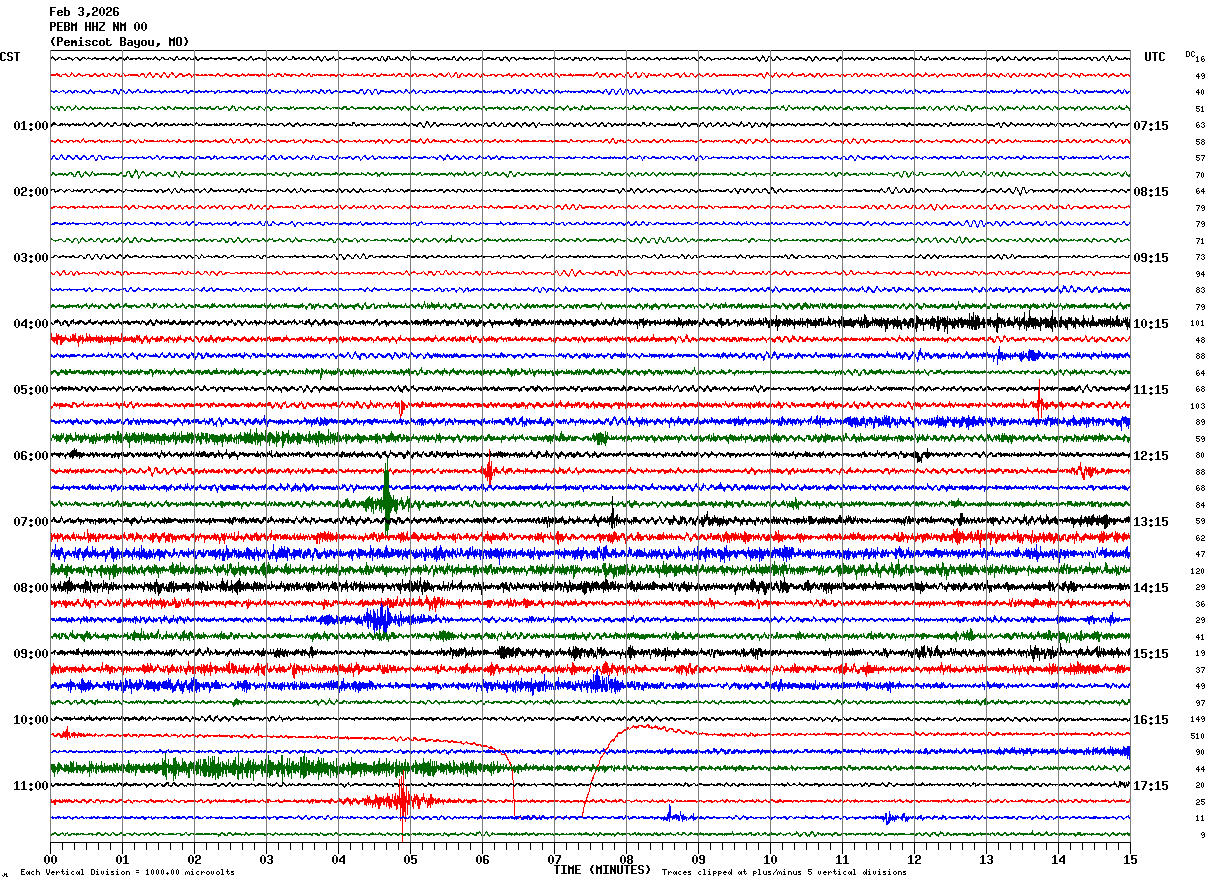Click the blue spike in the 11:30 CST trace

click(x=669, y=812)
